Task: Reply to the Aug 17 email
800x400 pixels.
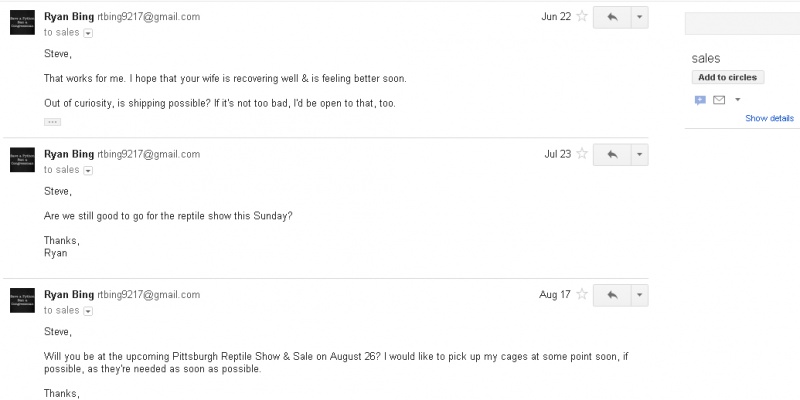Action: (x=612, y=295)
